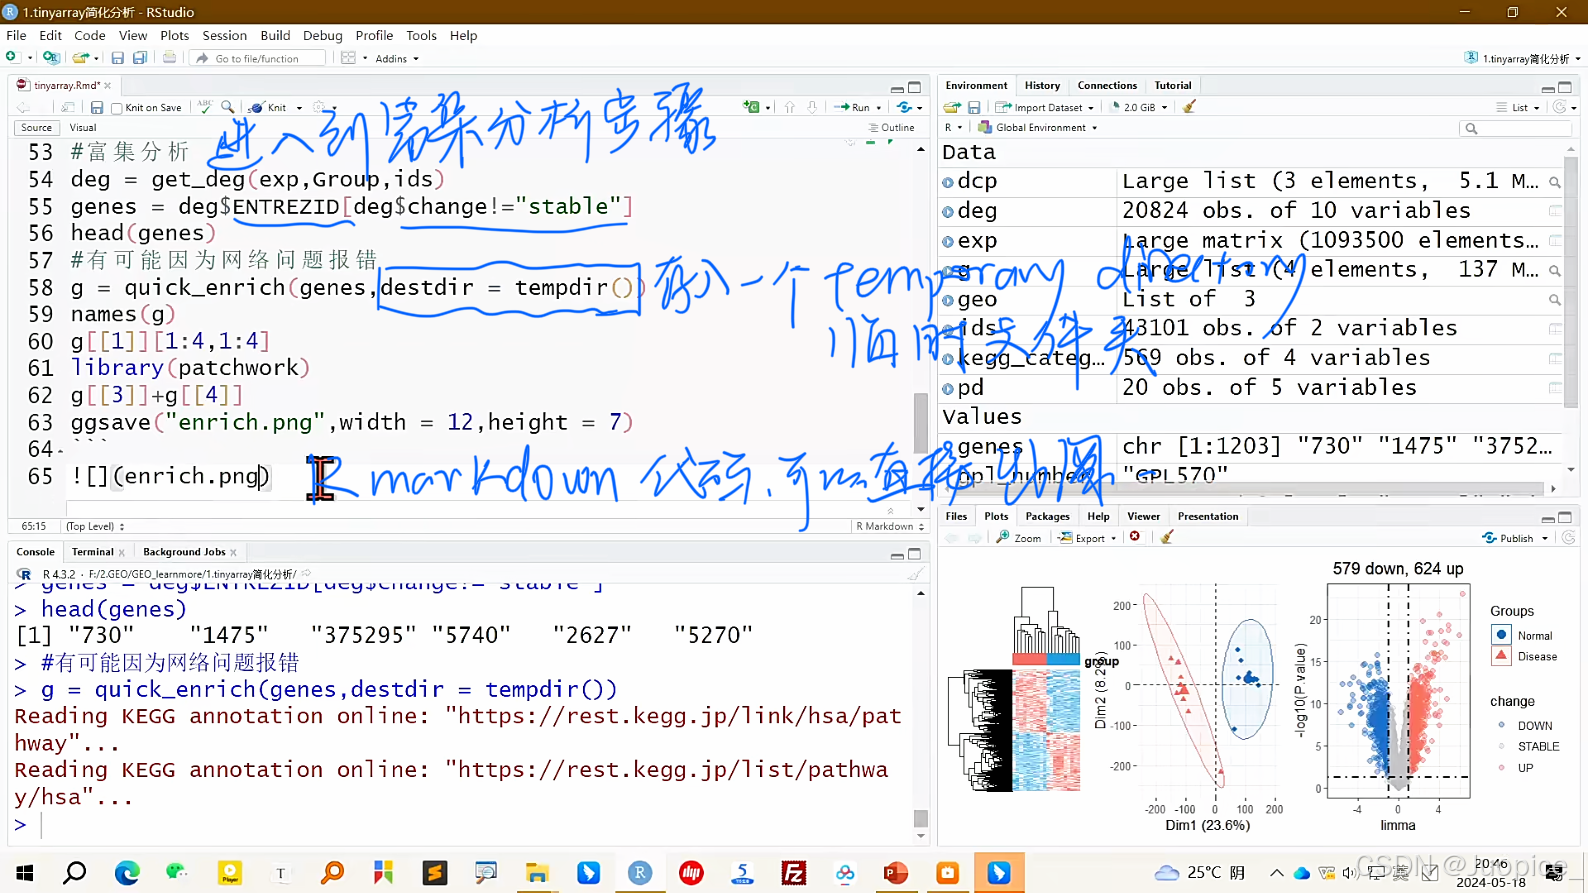Click the New File icon in main toolbar
This screenshot has height=893, width=1588.
(13, 58)
